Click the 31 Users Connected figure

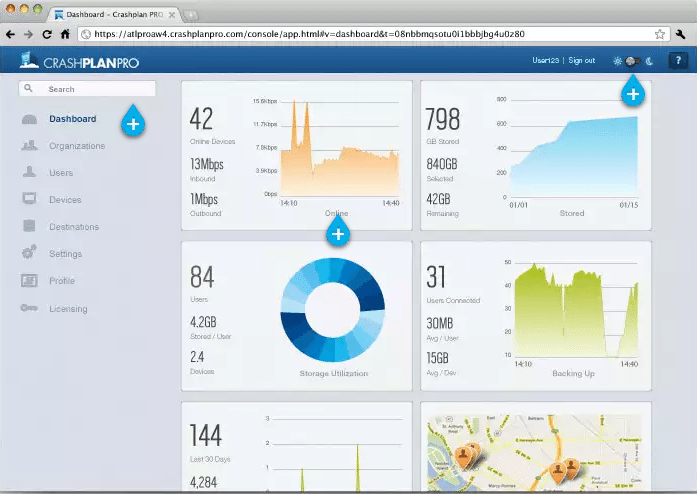pyautogui.click(x=436, y=277)
